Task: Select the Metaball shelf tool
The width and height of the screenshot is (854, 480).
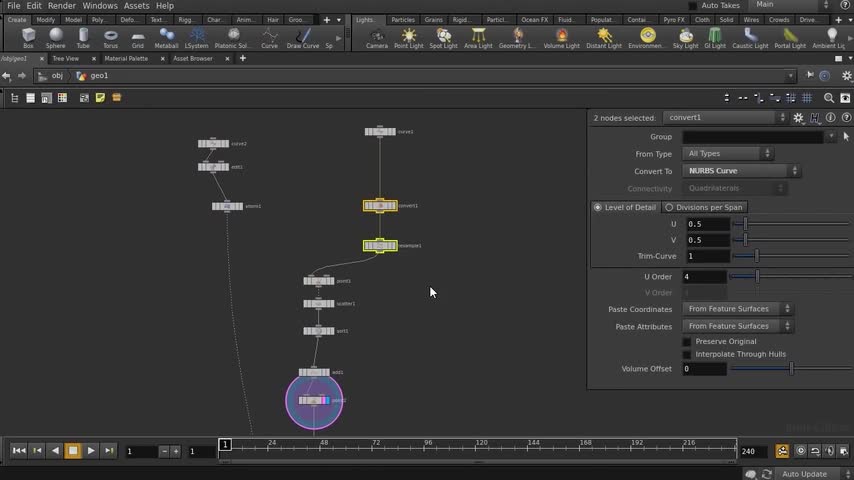Action: click(166, 38)
